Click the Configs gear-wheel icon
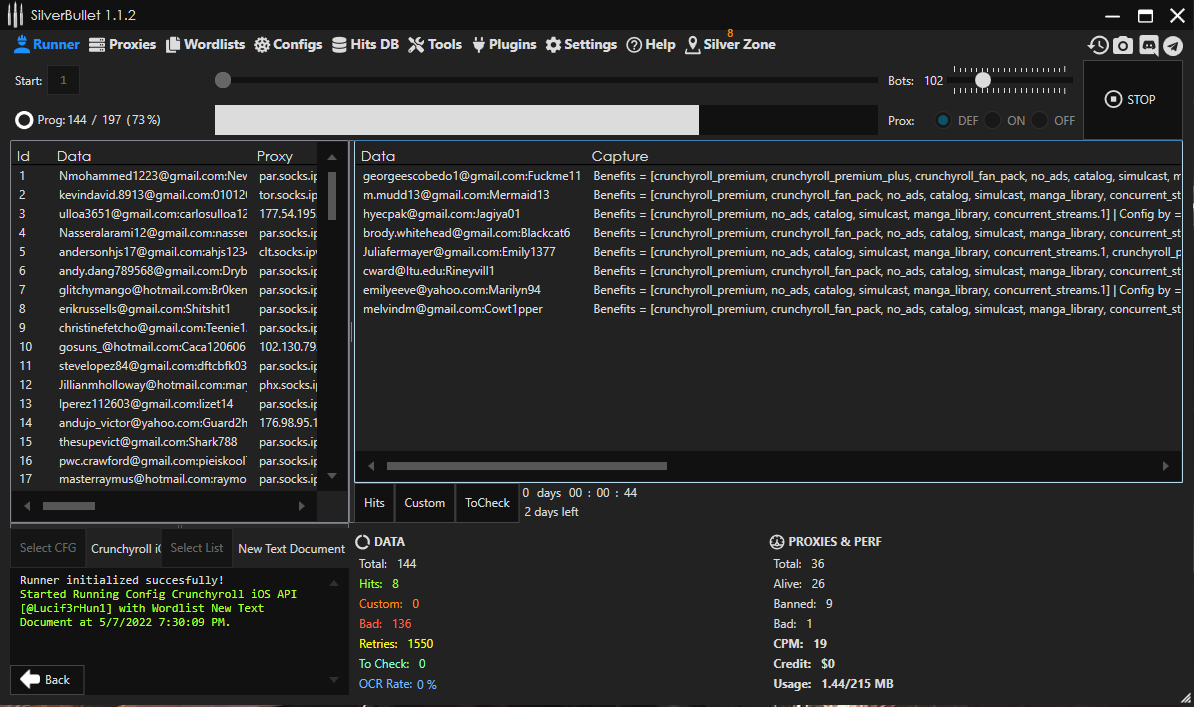This screenshot has height=707, width=1194. click(262, 45)
